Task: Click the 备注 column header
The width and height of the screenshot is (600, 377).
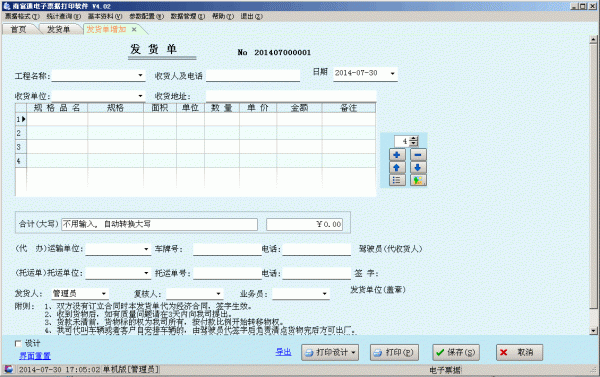Action: coord(349,108)
